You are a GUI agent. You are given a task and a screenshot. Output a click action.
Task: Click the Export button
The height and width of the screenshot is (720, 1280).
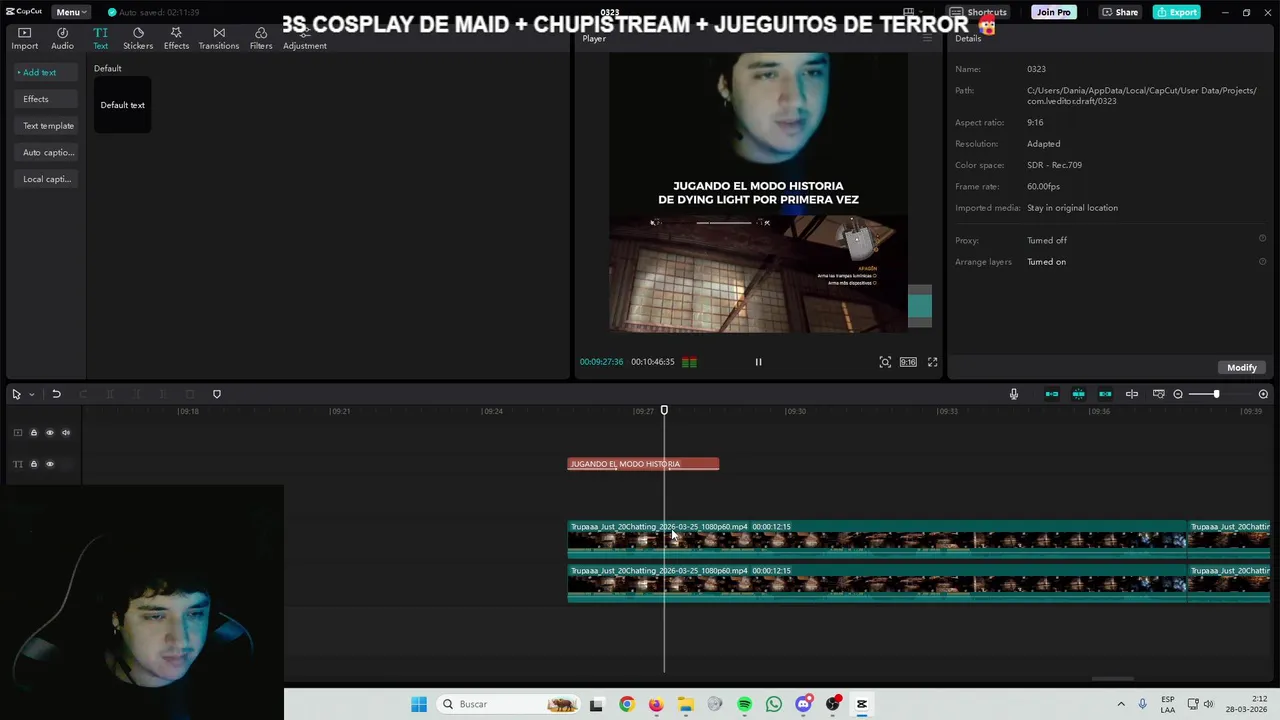(x=1176, y=12)
